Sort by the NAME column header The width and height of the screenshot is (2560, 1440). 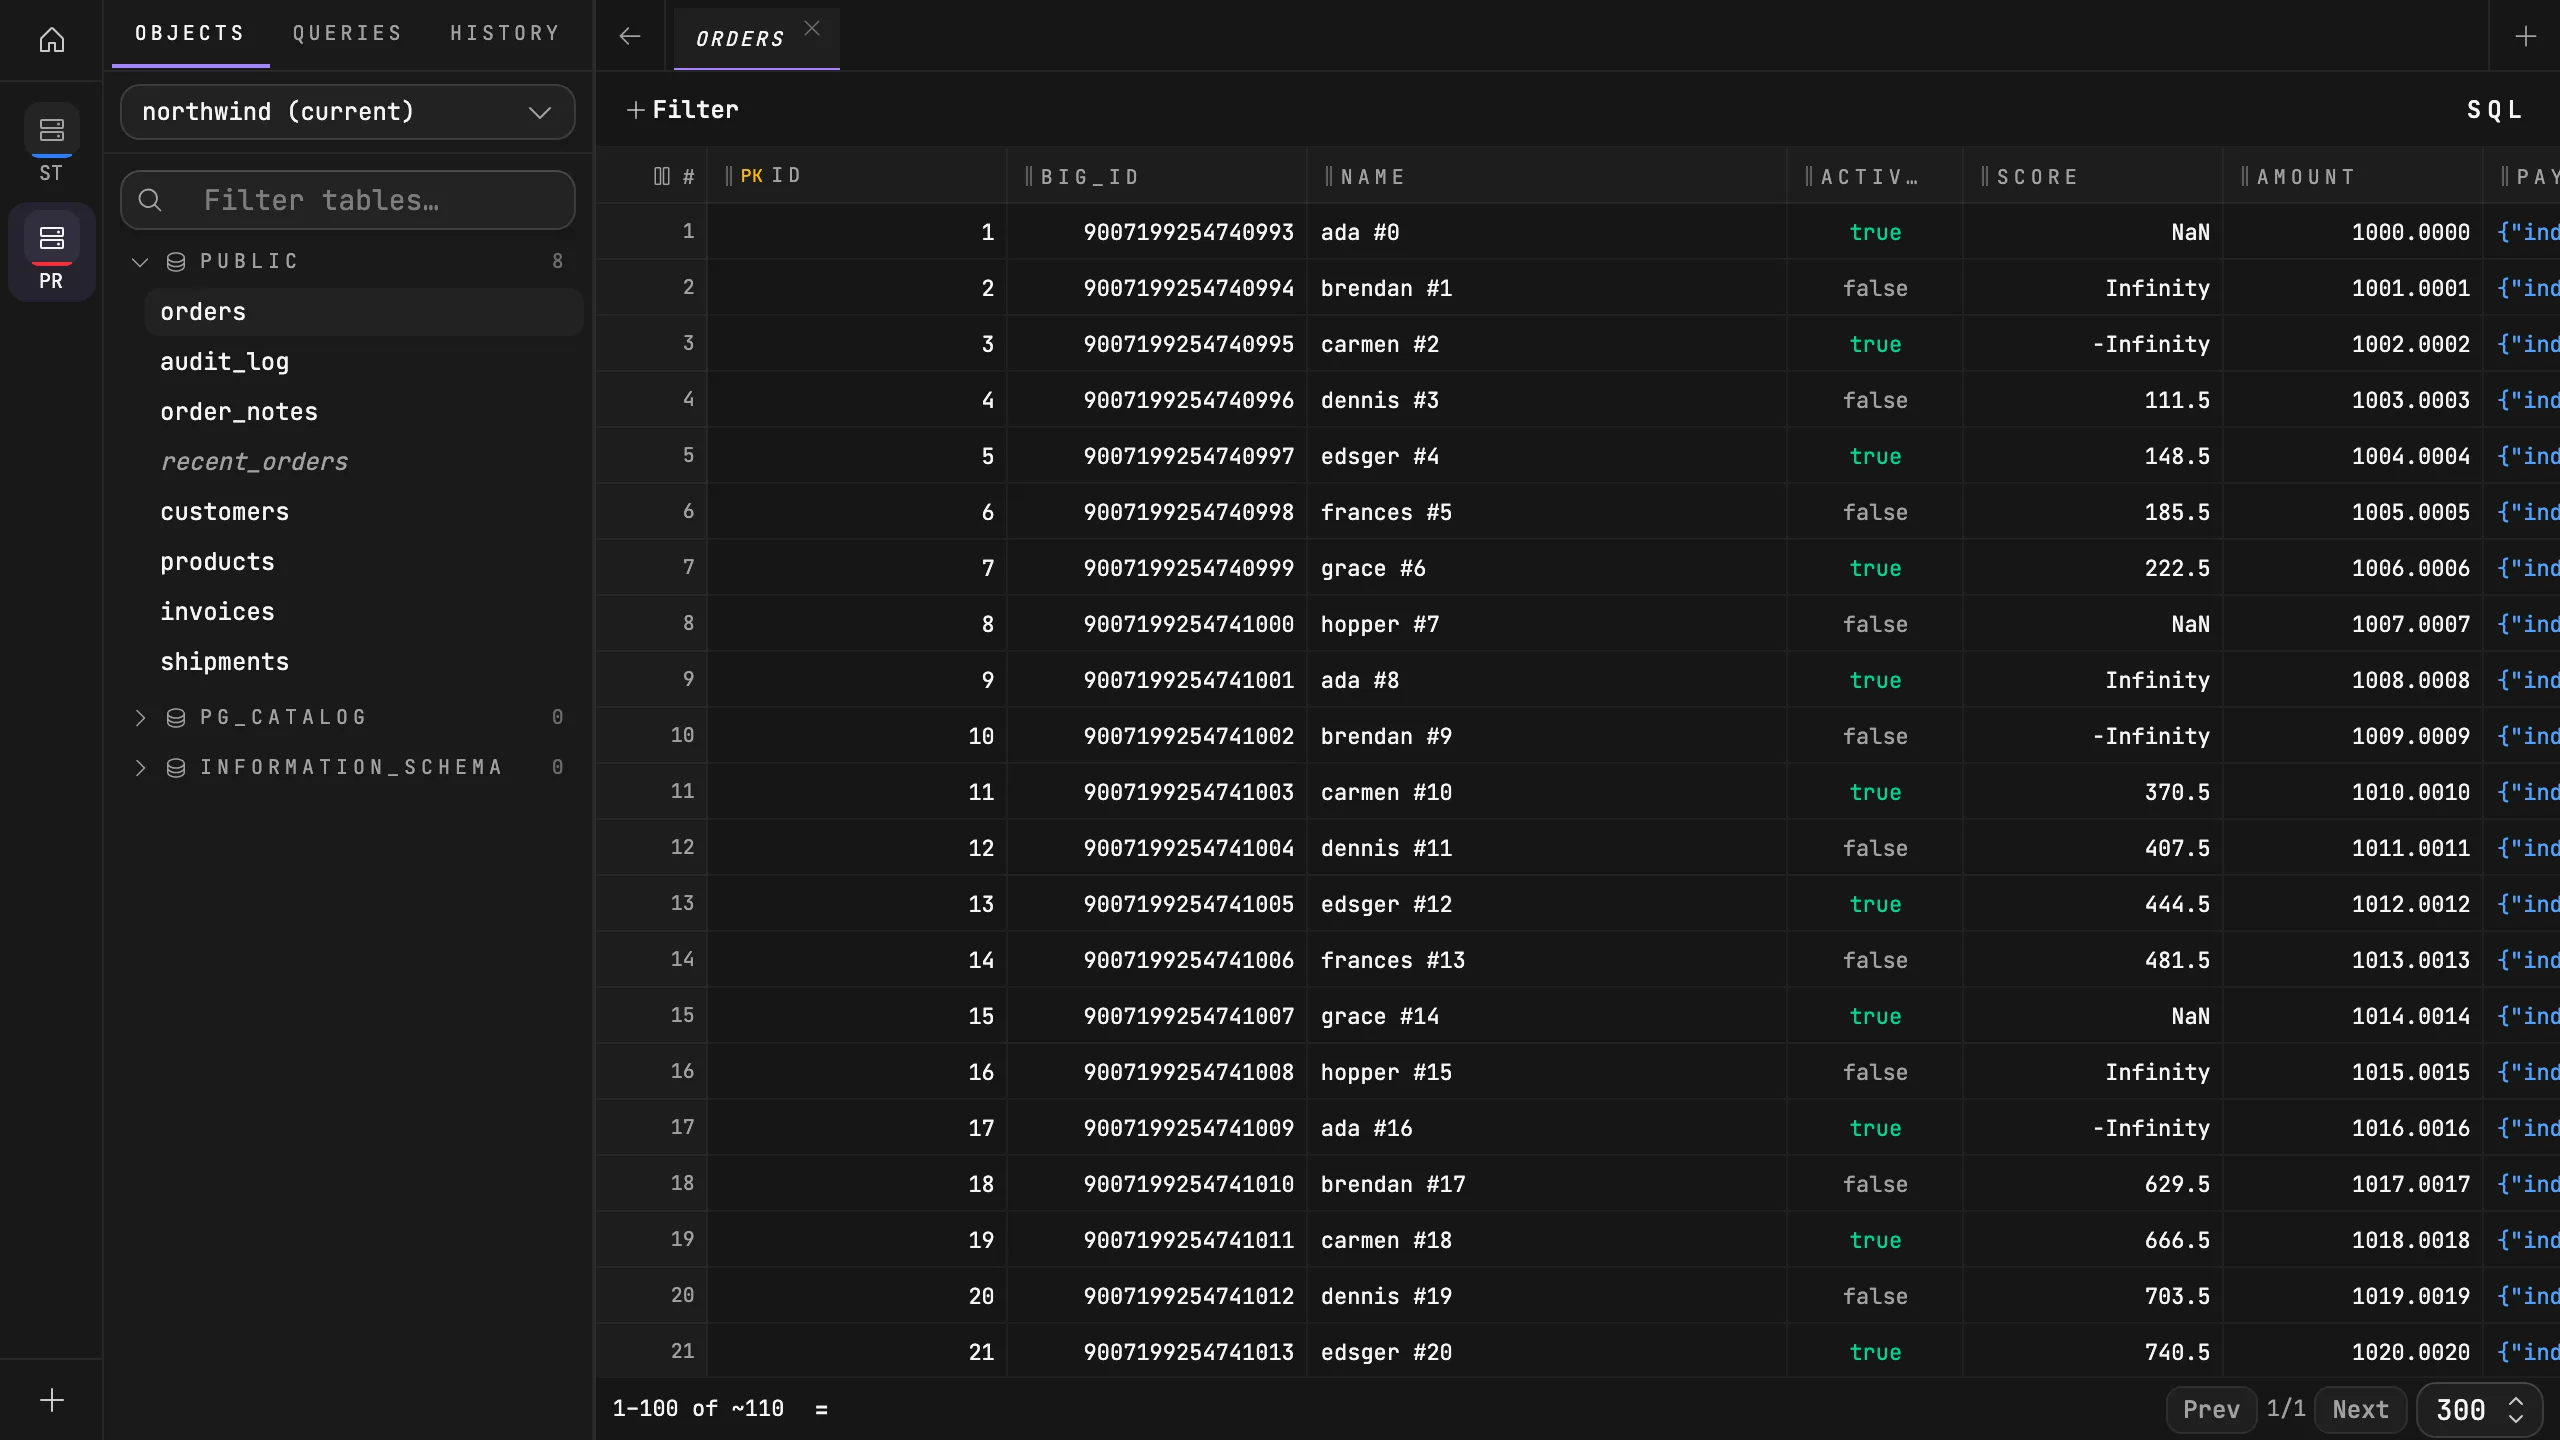1548,176
